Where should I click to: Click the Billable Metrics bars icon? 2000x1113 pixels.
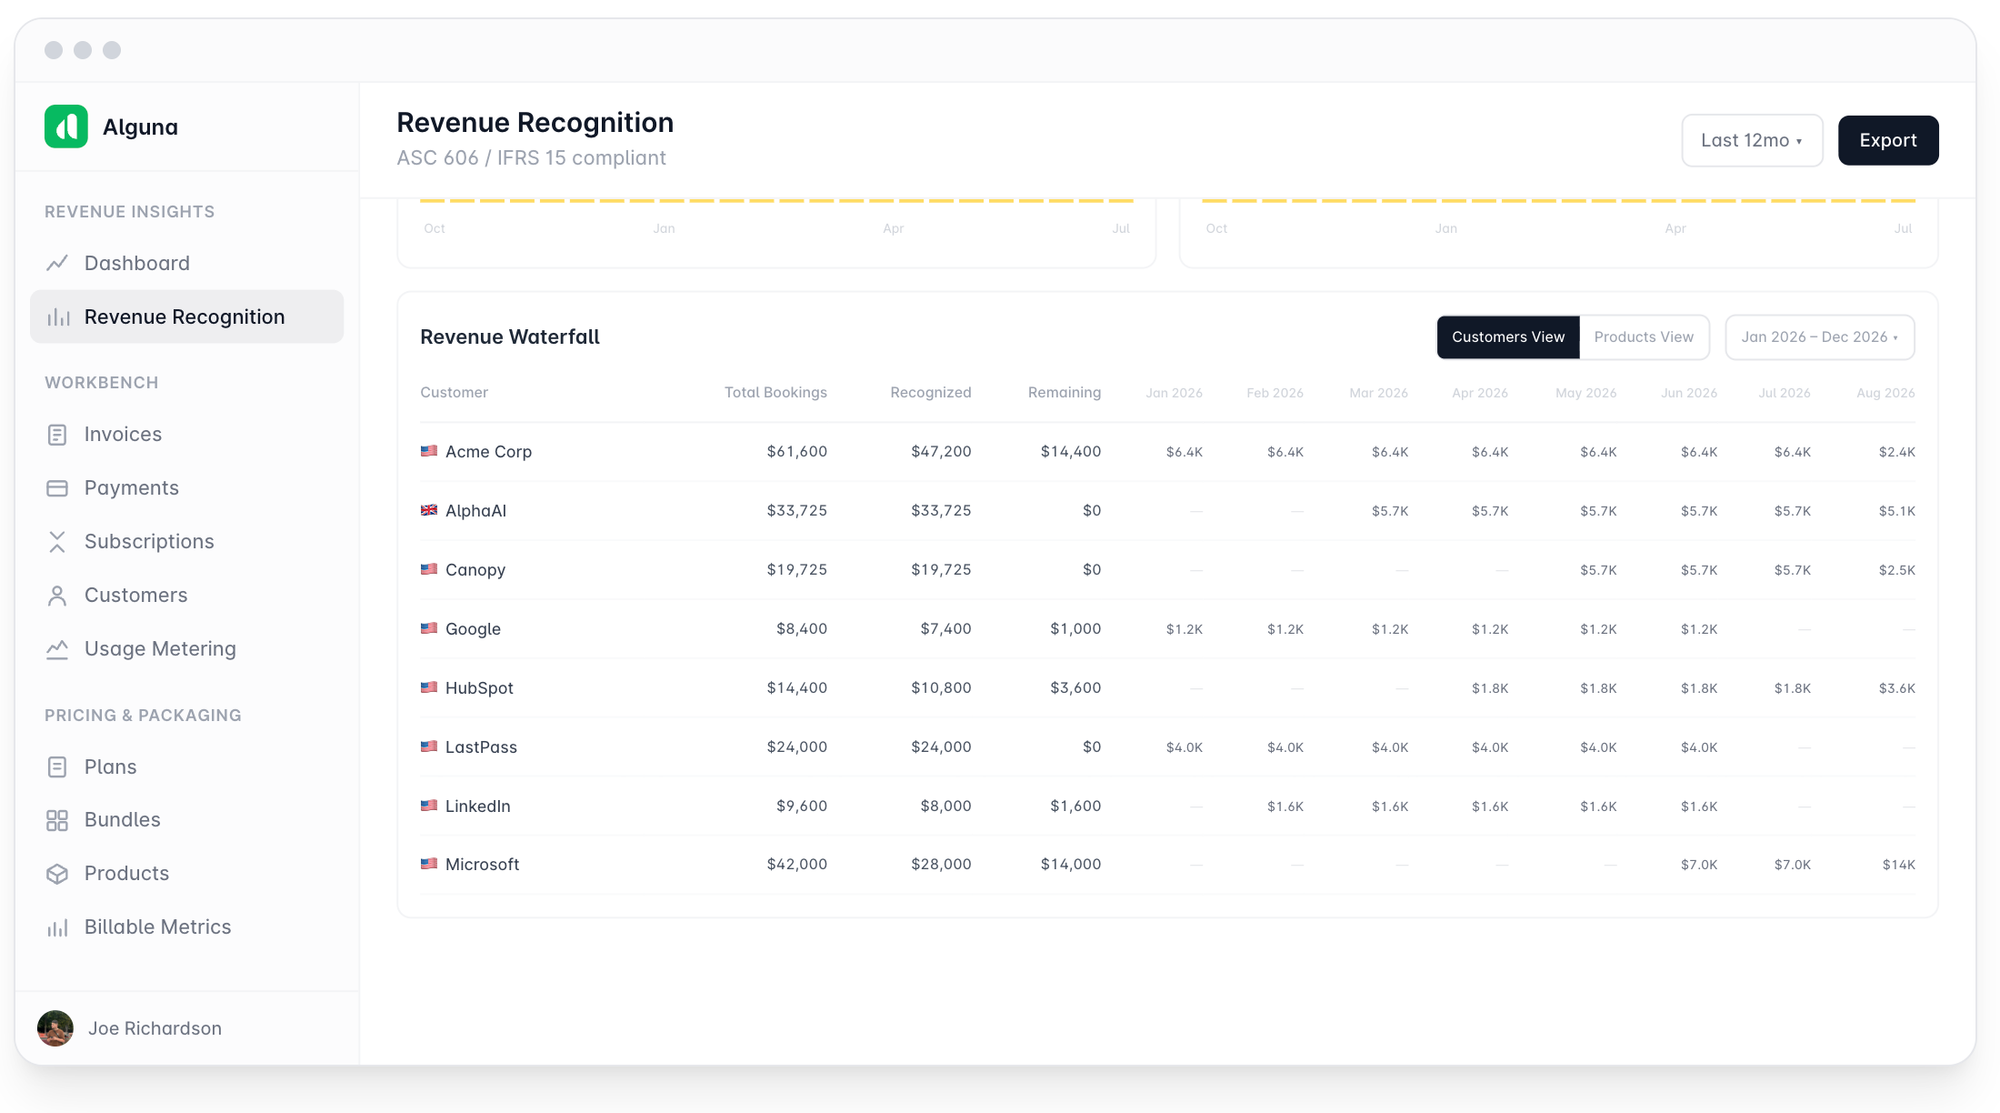[x=57, y=927]
